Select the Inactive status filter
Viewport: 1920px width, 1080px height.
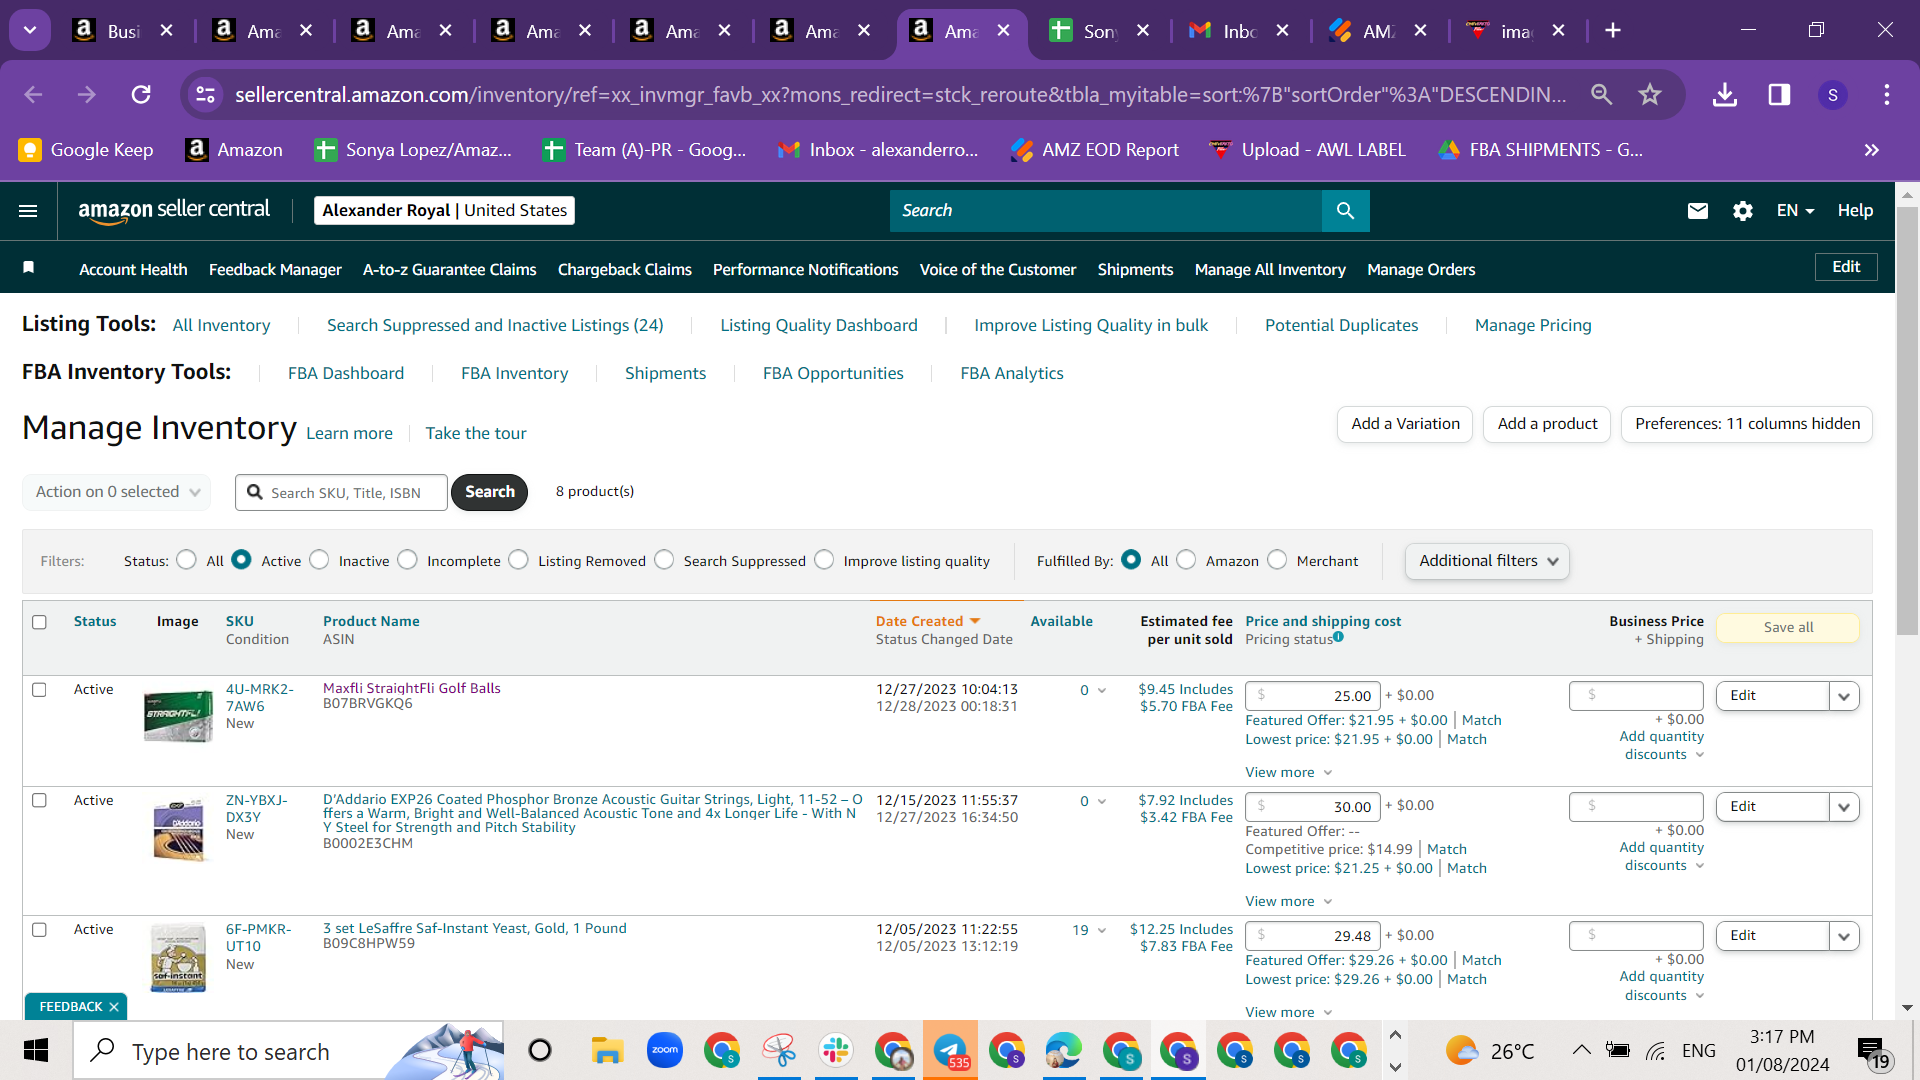[x=319, y=560]
